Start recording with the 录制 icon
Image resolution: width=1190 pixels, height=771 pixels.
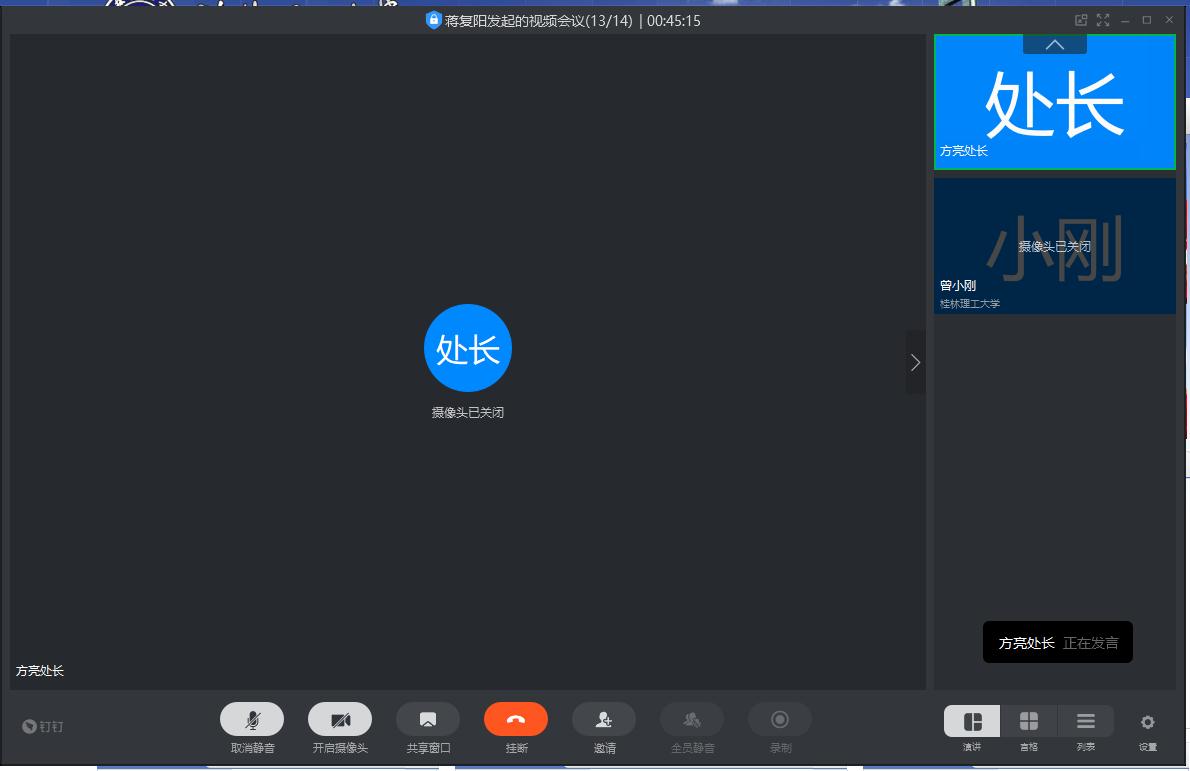(x=780, y=720)
